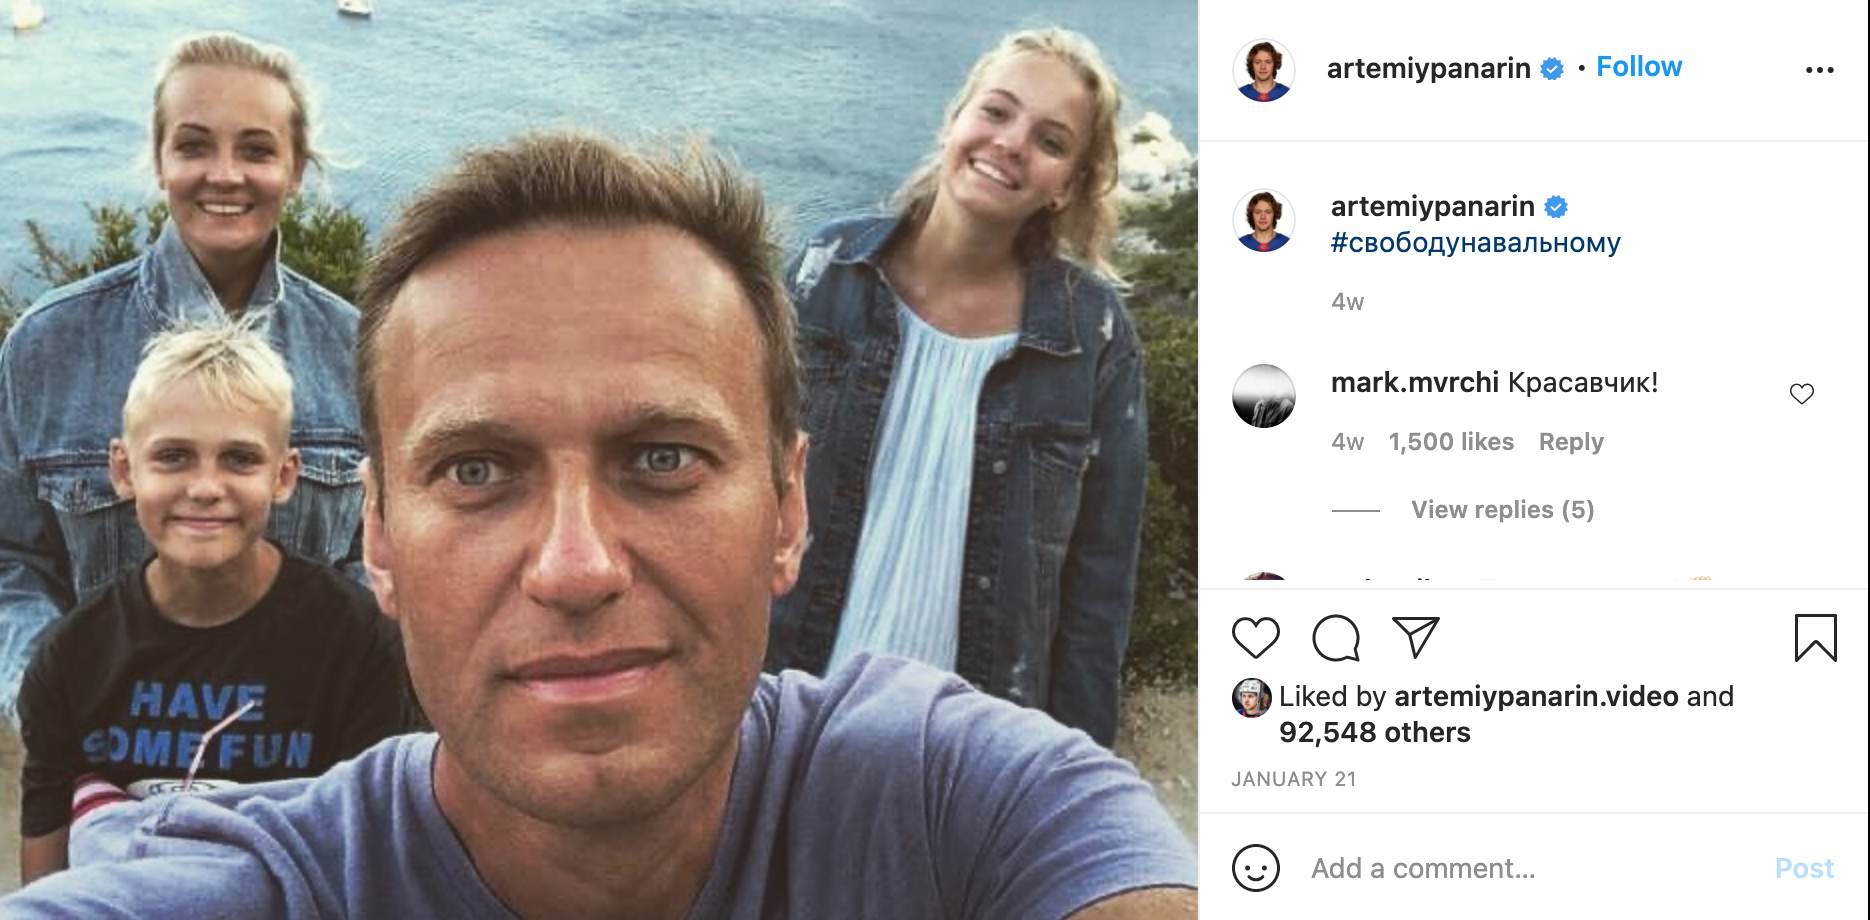Click artemiypanarin's avatar in the post header
Screen dimensions: 1870x920
pos(1264,70)
